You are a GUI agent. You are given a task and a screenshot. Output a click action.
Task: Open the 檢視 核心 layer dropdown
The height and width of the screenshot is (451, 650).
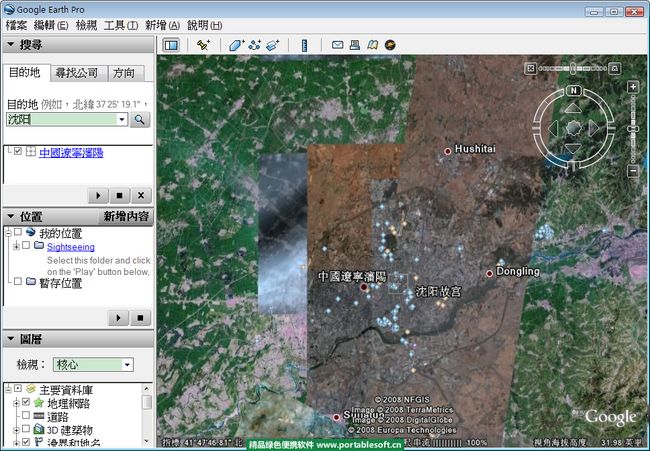point(127,365)
